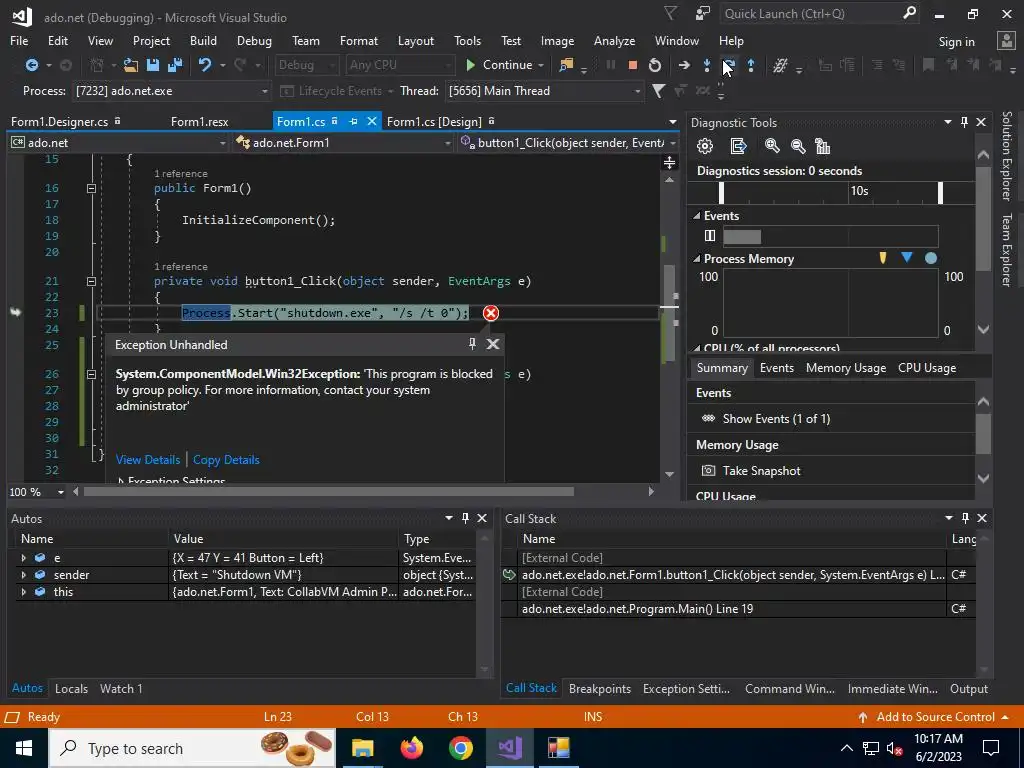Close the Exception Unhandled popup
The height and width of the screenshot is (768, 1024).
click(493, 344)
